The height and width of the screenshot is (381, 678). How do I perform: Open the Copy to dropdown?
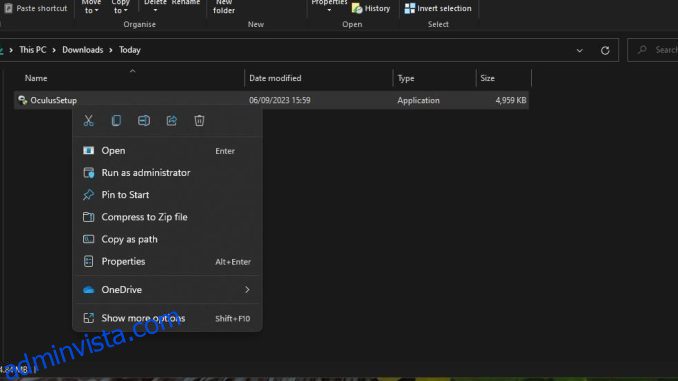click(120, 7)
